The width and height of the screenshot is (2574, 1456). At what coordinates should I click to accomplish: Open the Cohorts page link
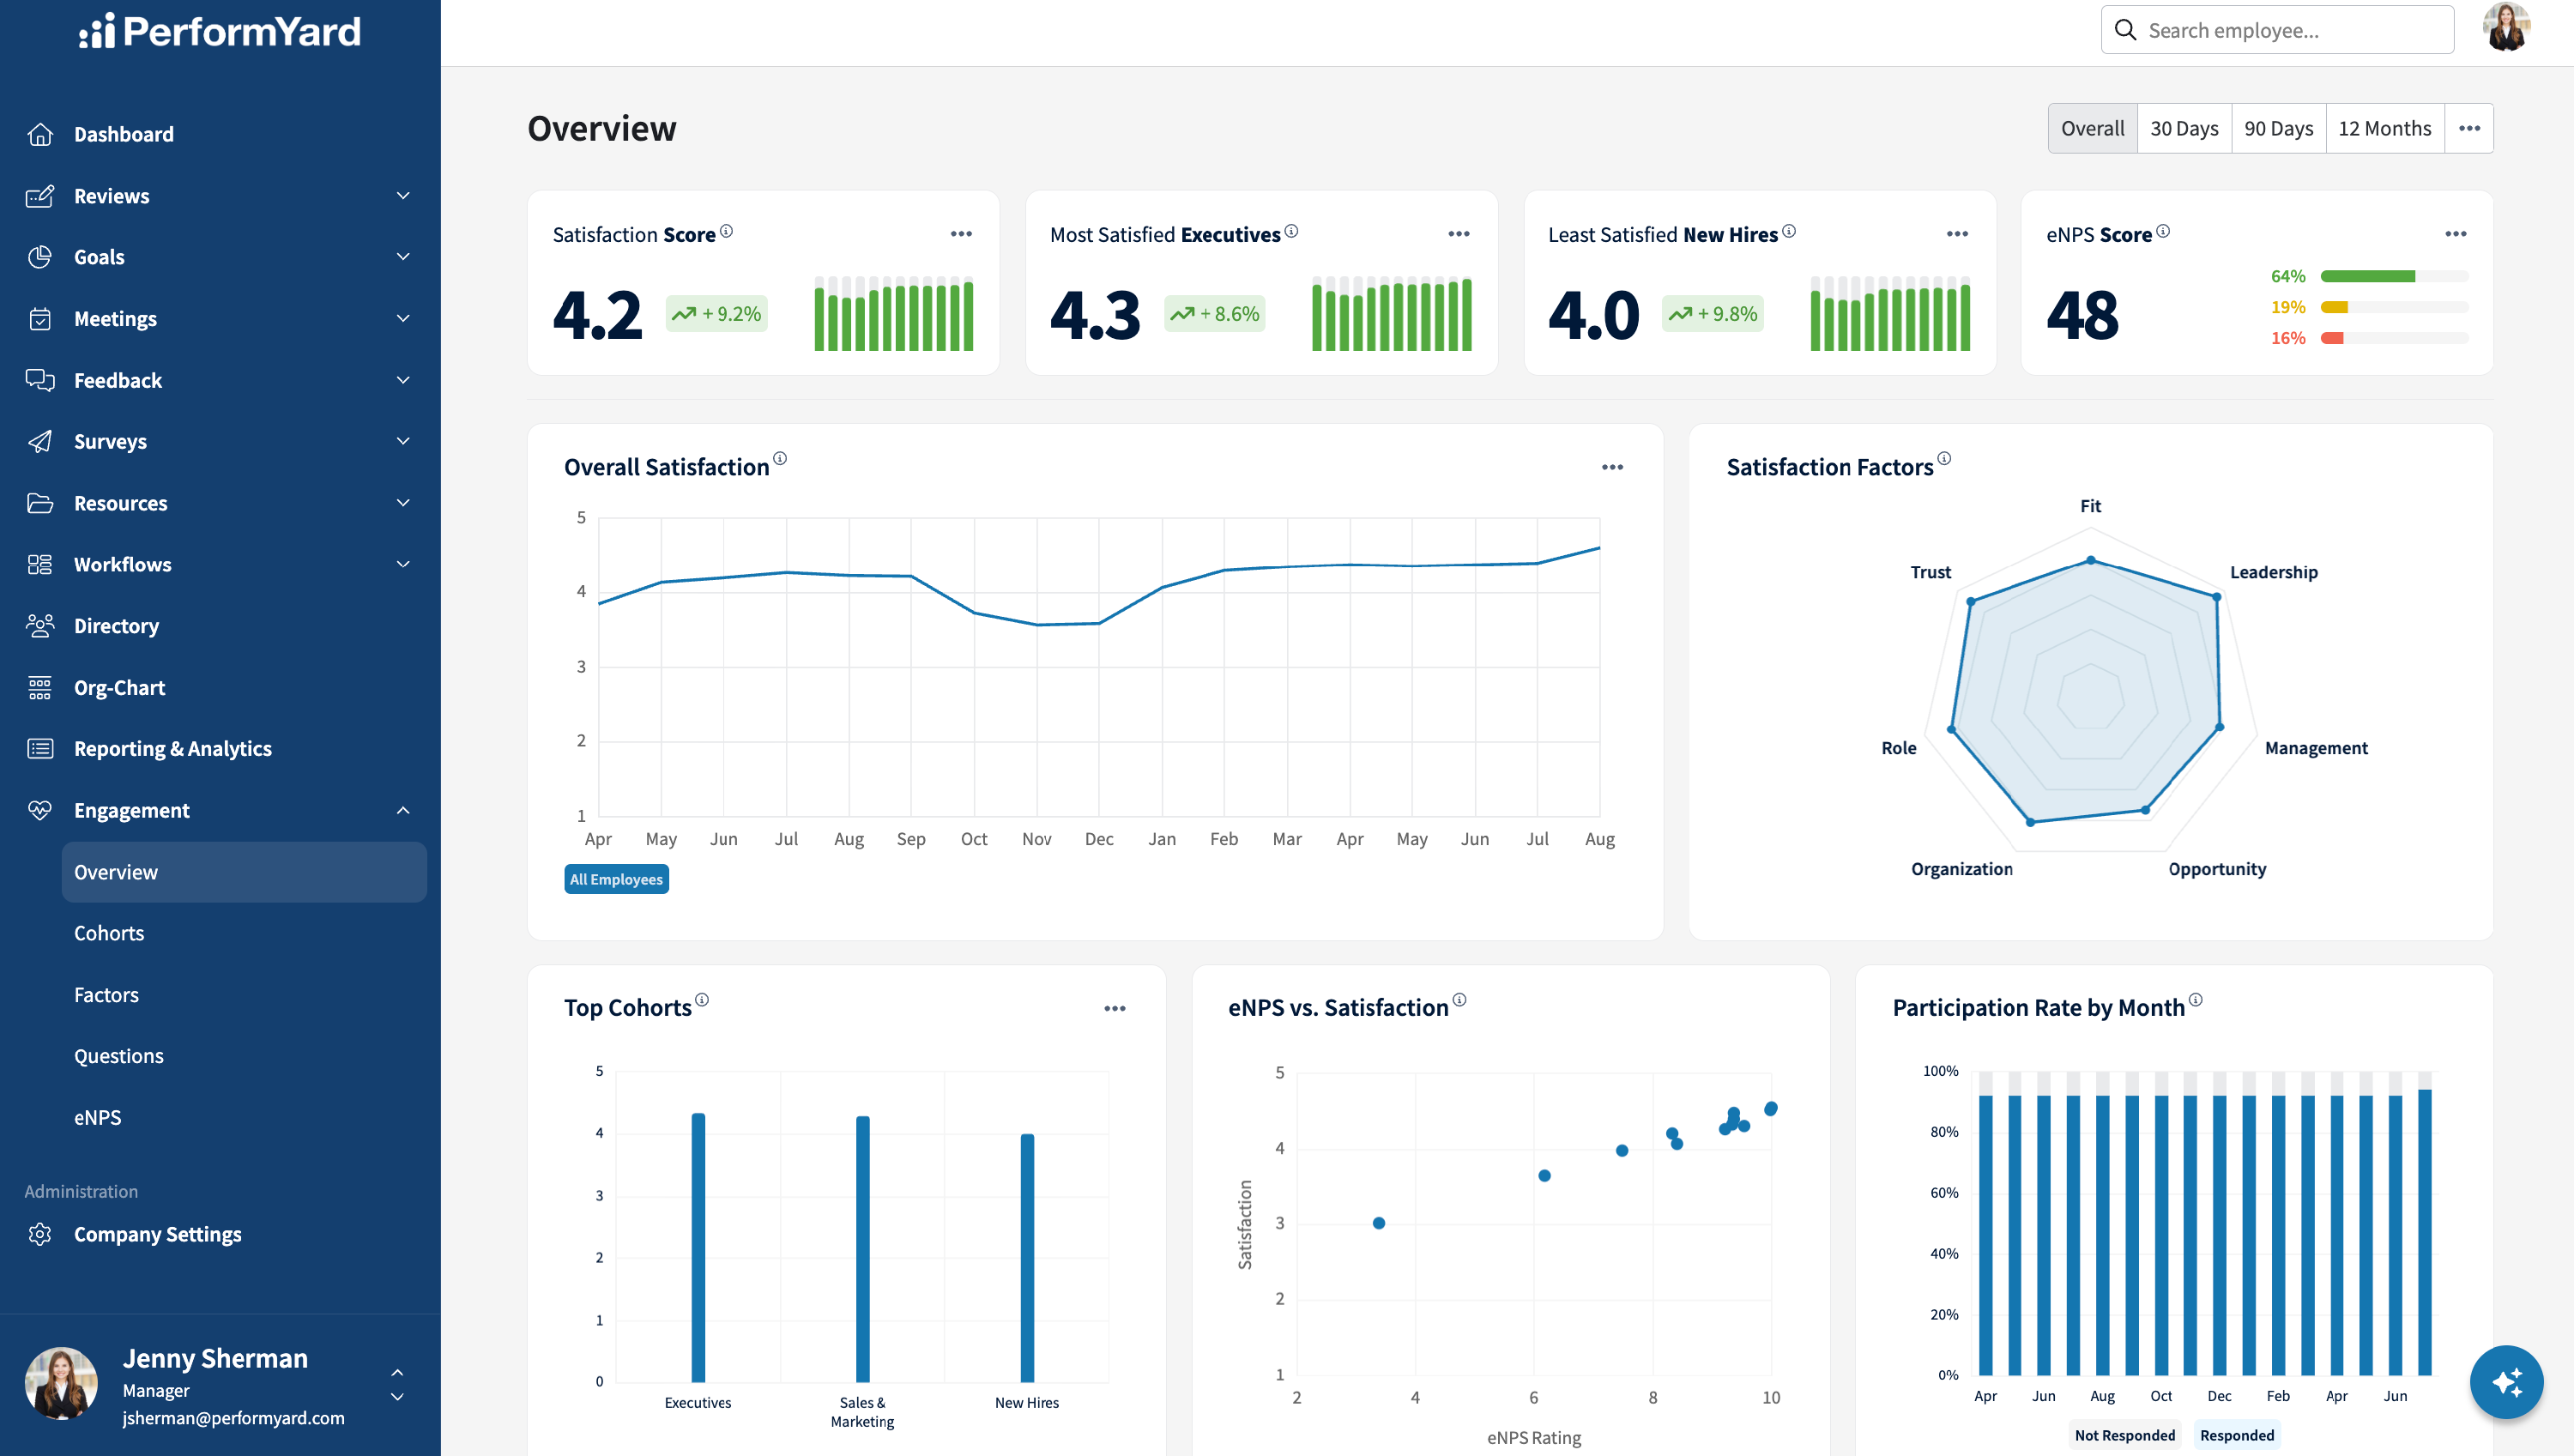tap(109, 933)
